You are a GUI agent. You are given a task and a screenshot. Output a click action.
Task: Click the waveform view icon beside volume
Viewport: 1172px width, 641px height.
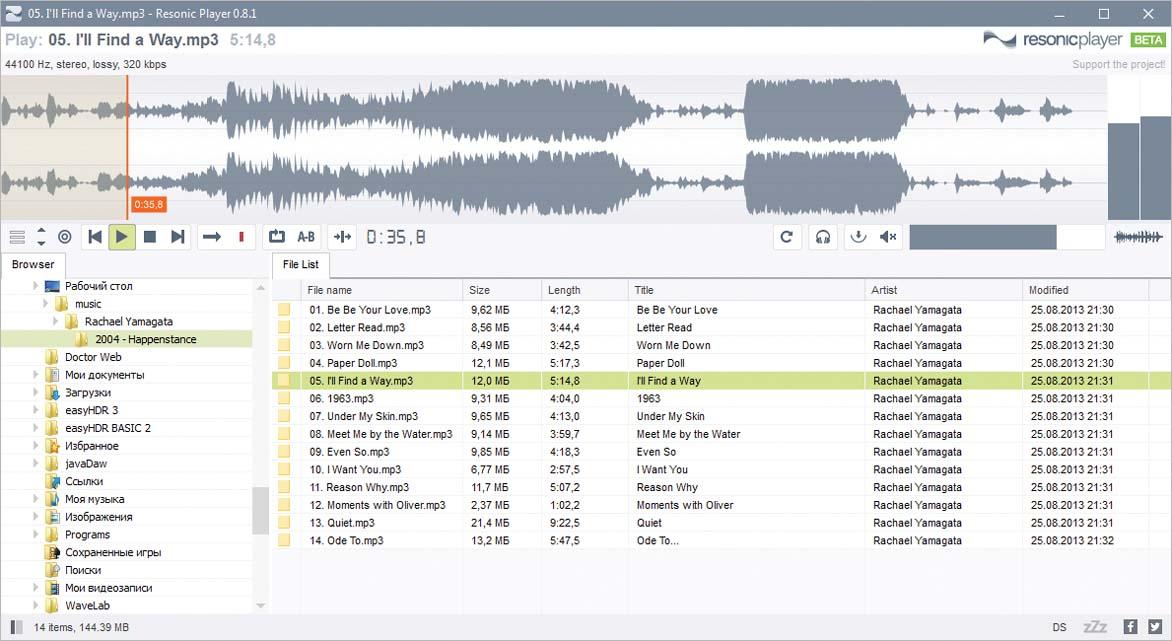point(1138,237)
